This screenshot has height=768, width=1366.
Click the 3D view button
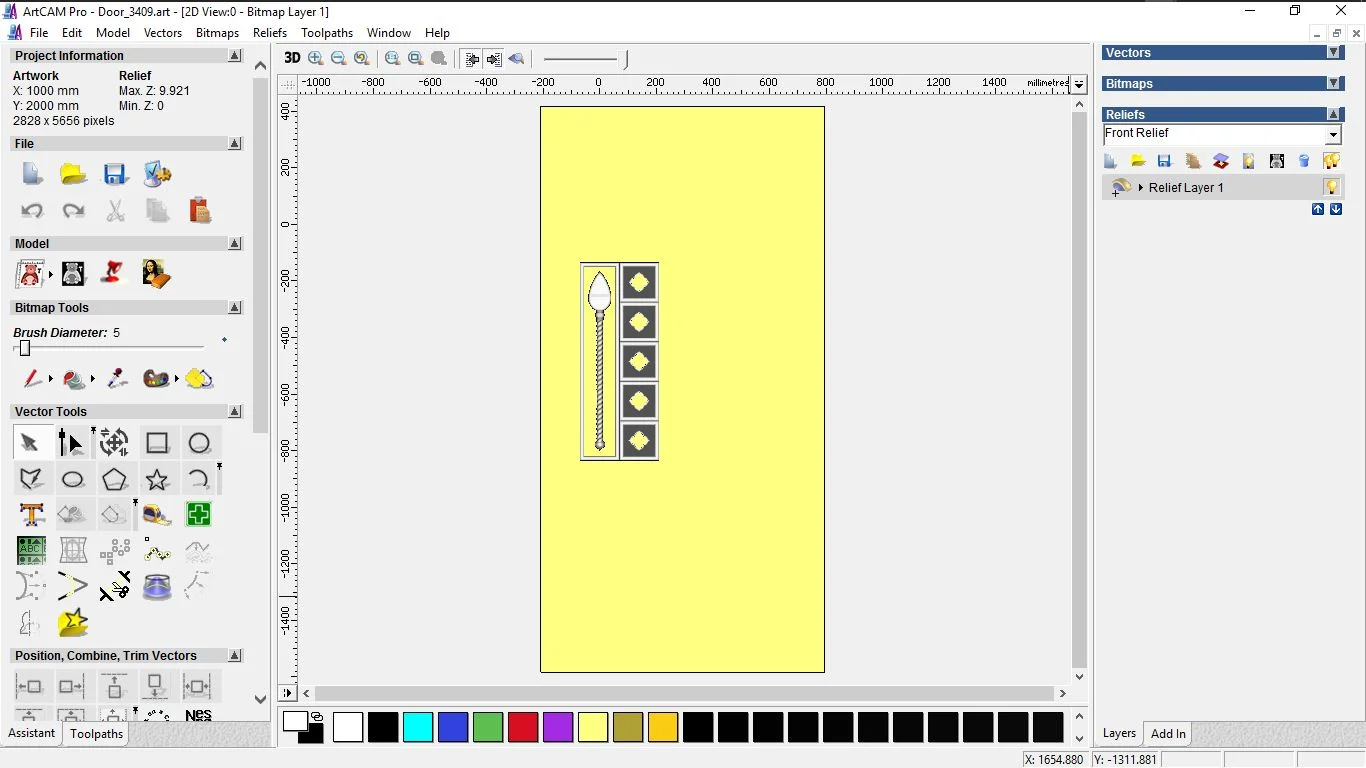tap(291, 59)
